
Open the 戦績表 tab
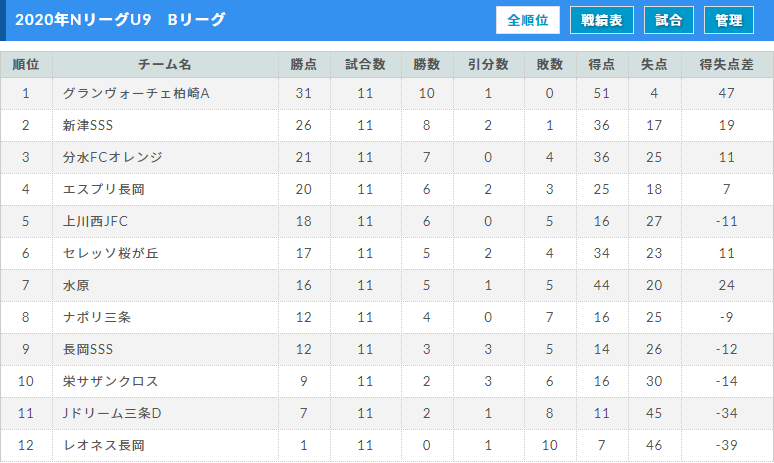(602, 20)
